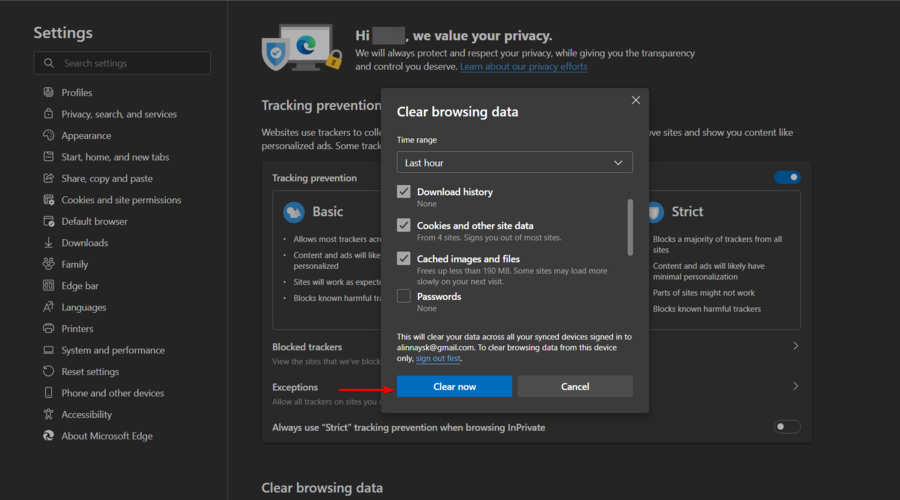Select the Strict tracking prevention card
Screen dimensions: 900x500
[x=724, y=259]
